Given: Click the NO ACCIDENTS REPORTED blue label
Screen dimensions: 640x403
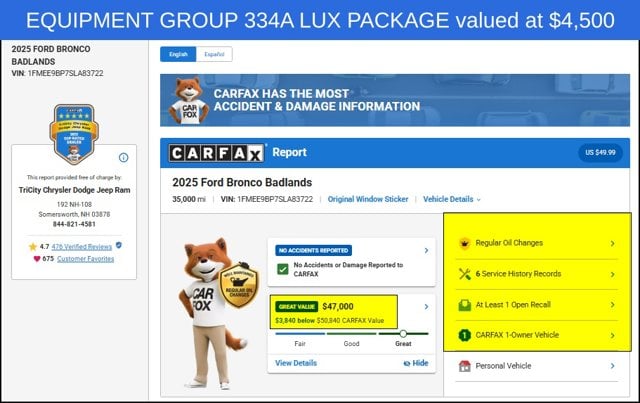Looking at the screenshot, I should pos(313,250).
